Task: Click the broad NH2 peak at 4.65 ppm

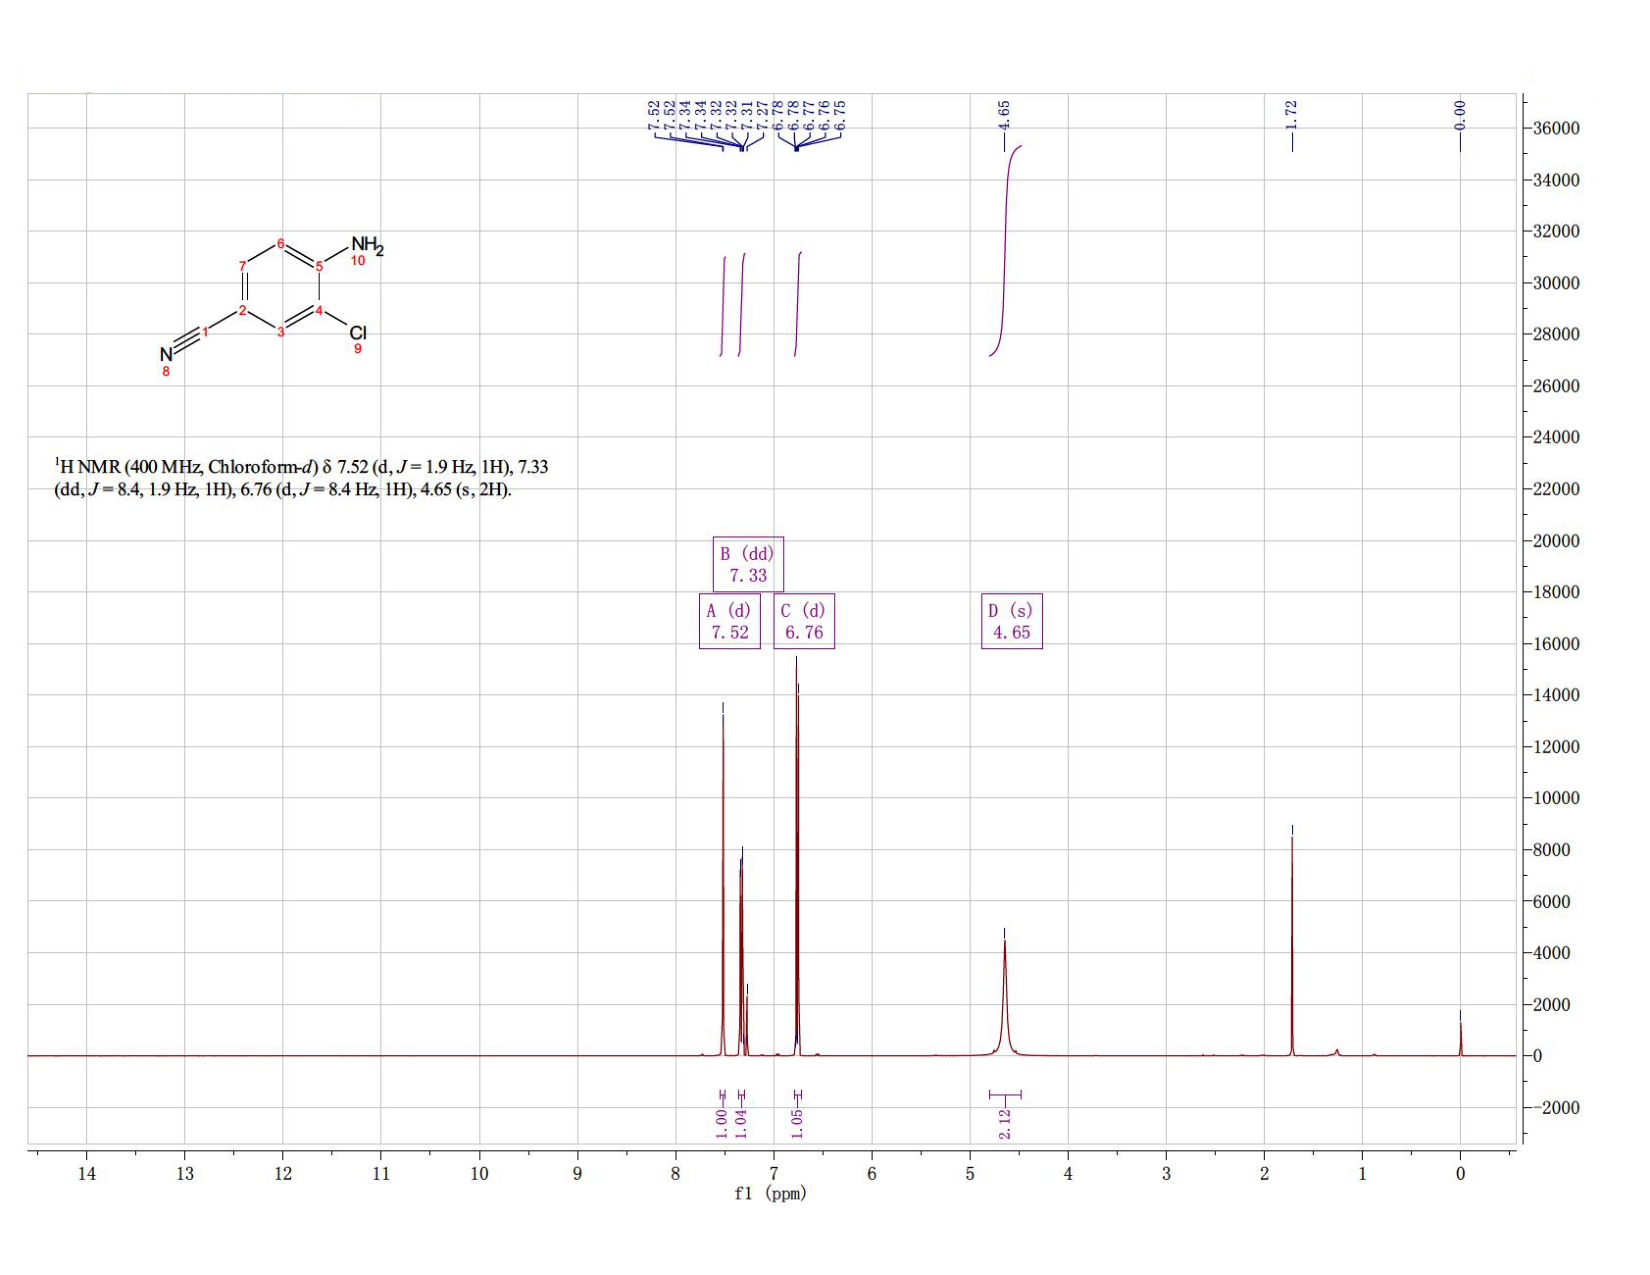Action: (1005, 1000)
